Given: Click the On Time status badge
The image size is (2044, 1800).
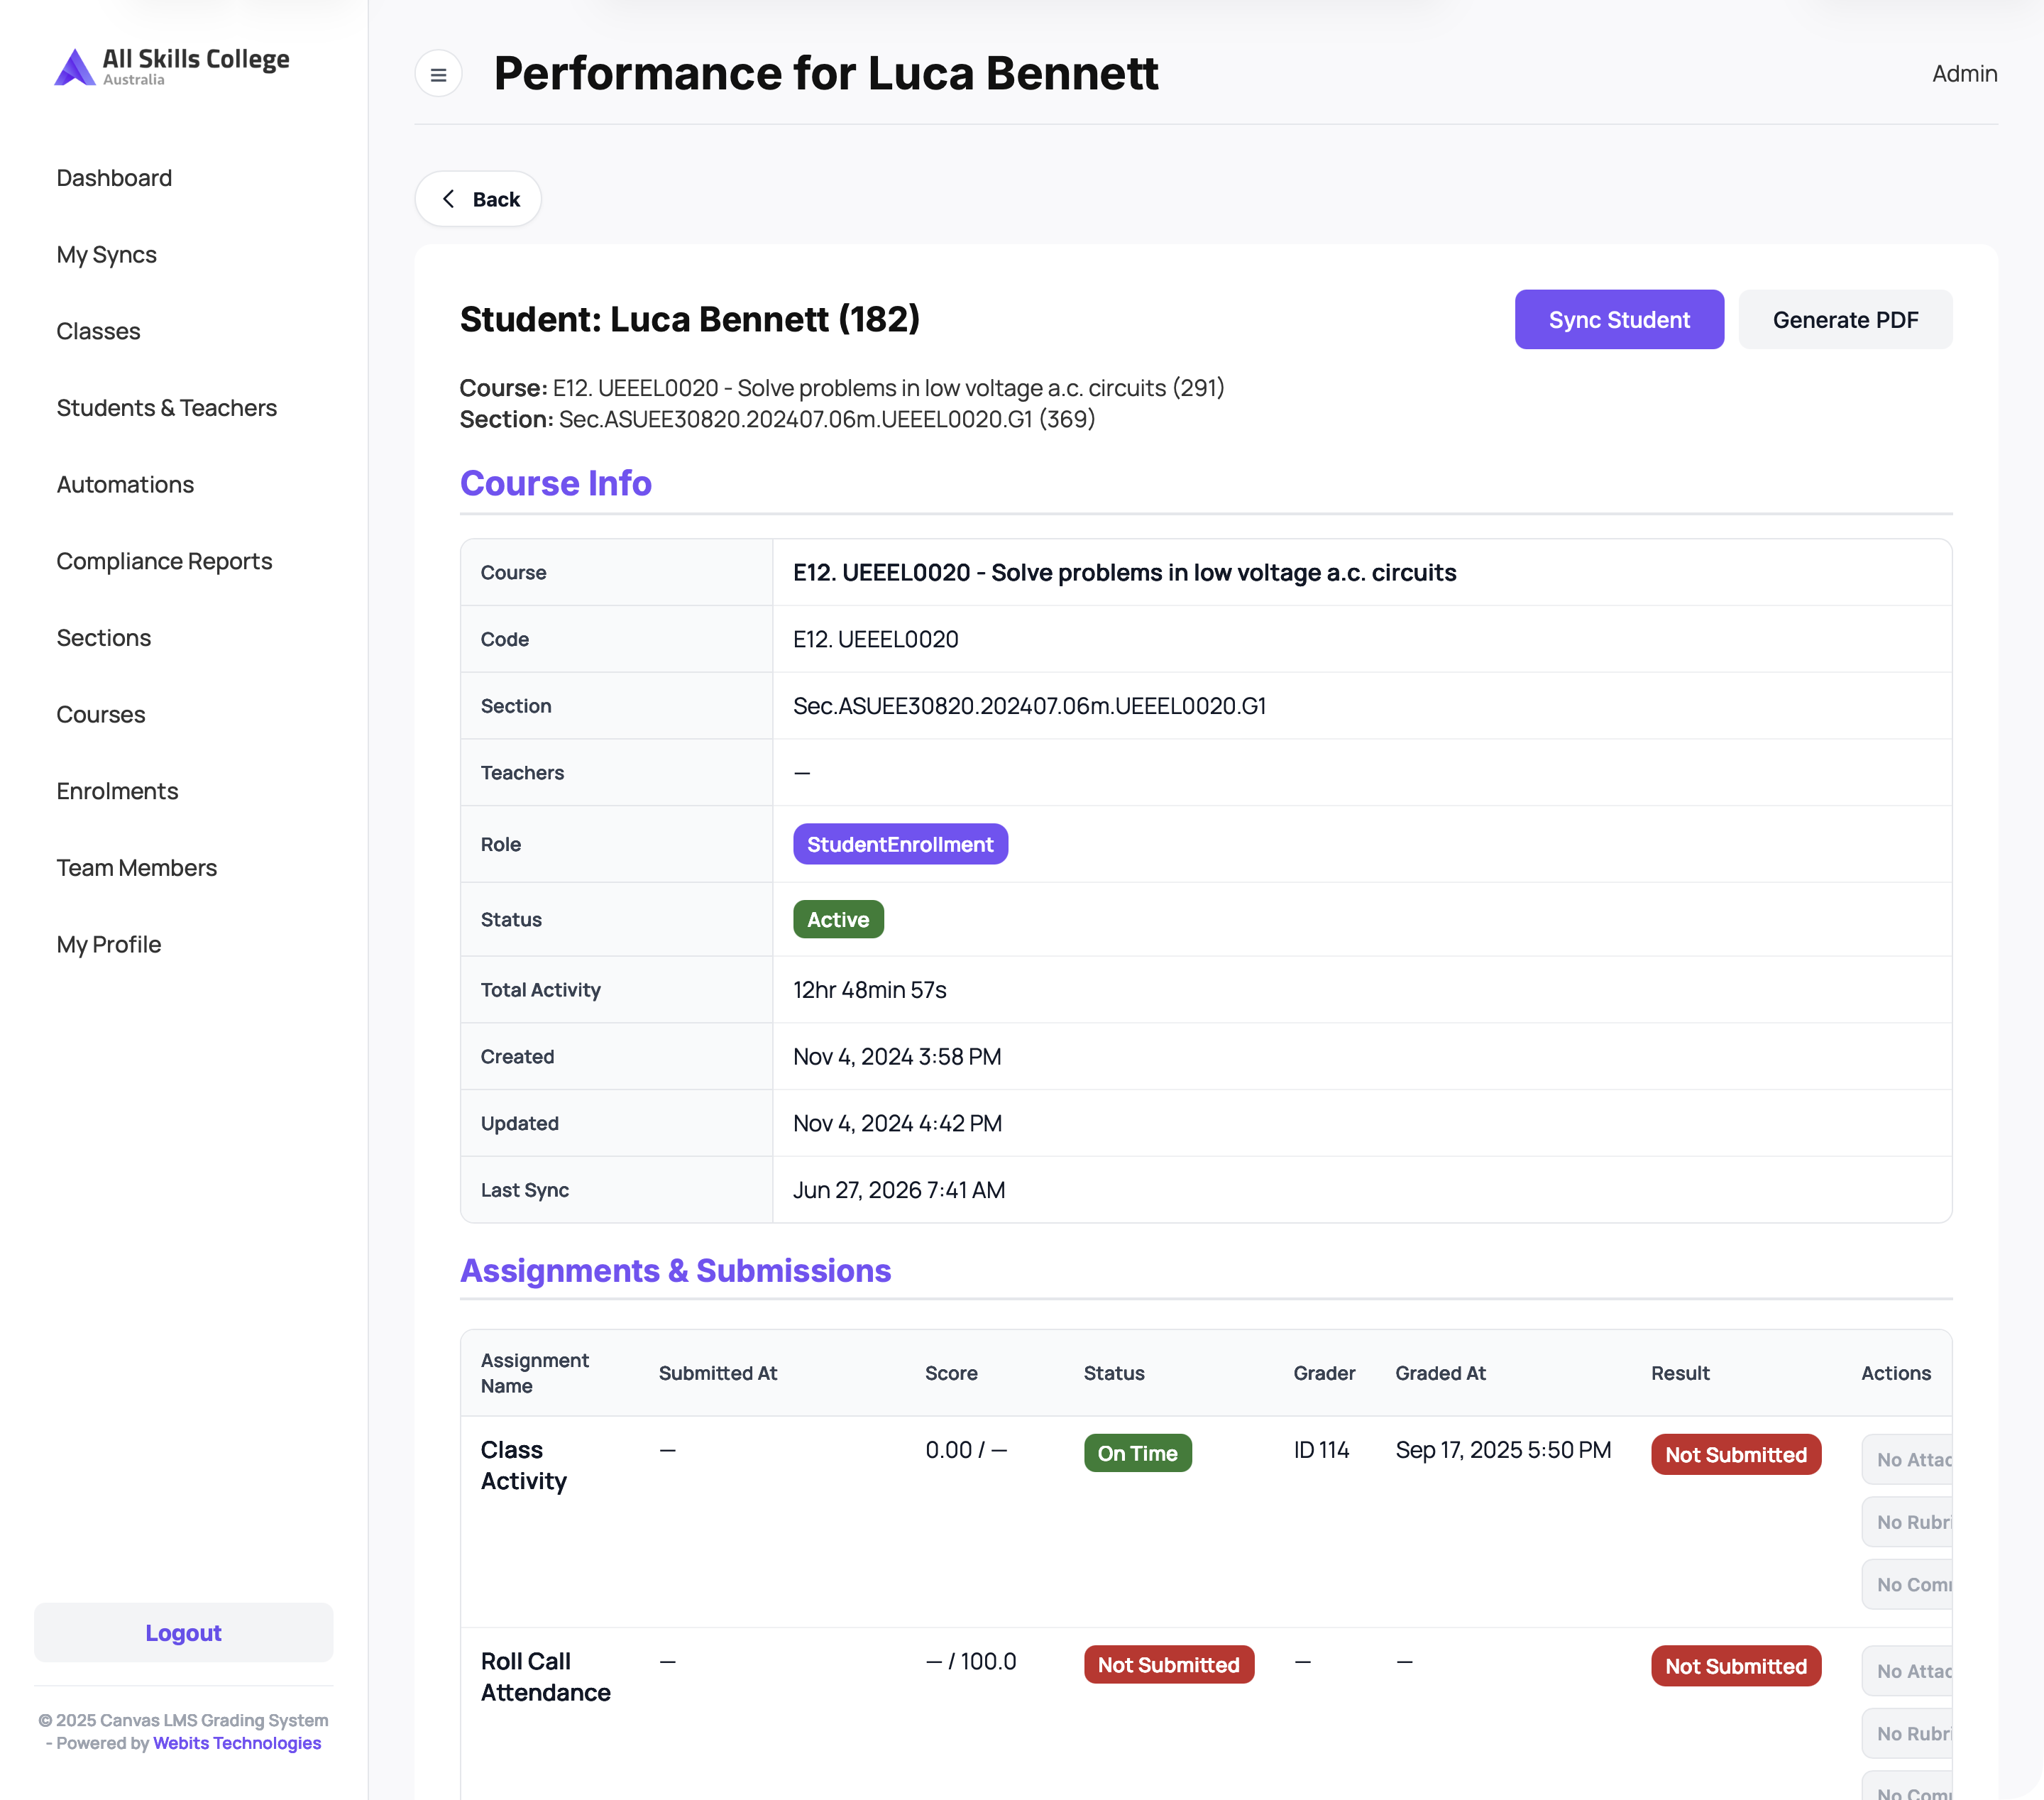Looking at the screenshot, I should [1137, 1453].
